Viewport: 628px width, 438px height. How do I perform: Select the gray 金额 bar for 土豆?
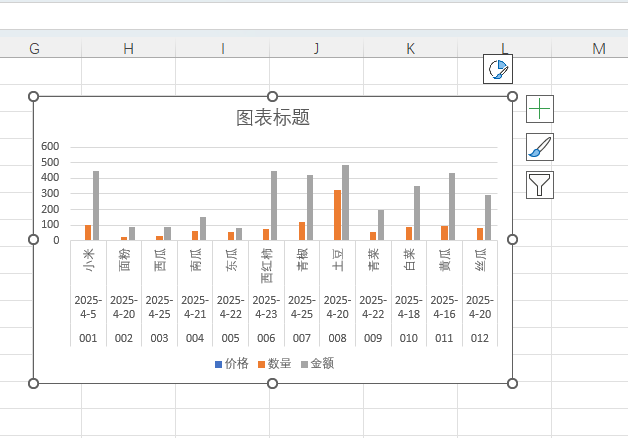pyautogui.click(x=346, y=203)
